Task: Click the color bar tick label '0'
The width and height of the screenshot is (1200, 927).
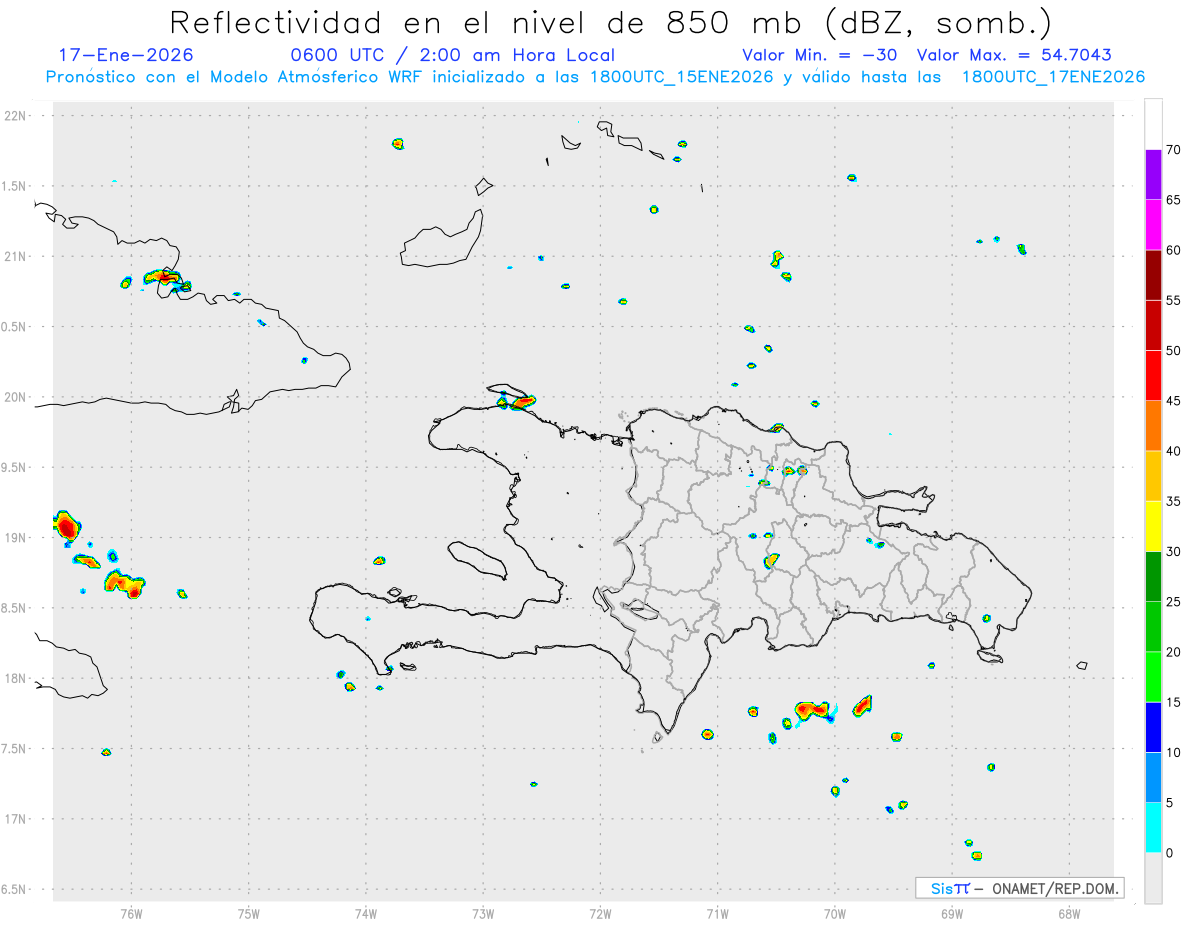Action: click(x=1170, y=853)
